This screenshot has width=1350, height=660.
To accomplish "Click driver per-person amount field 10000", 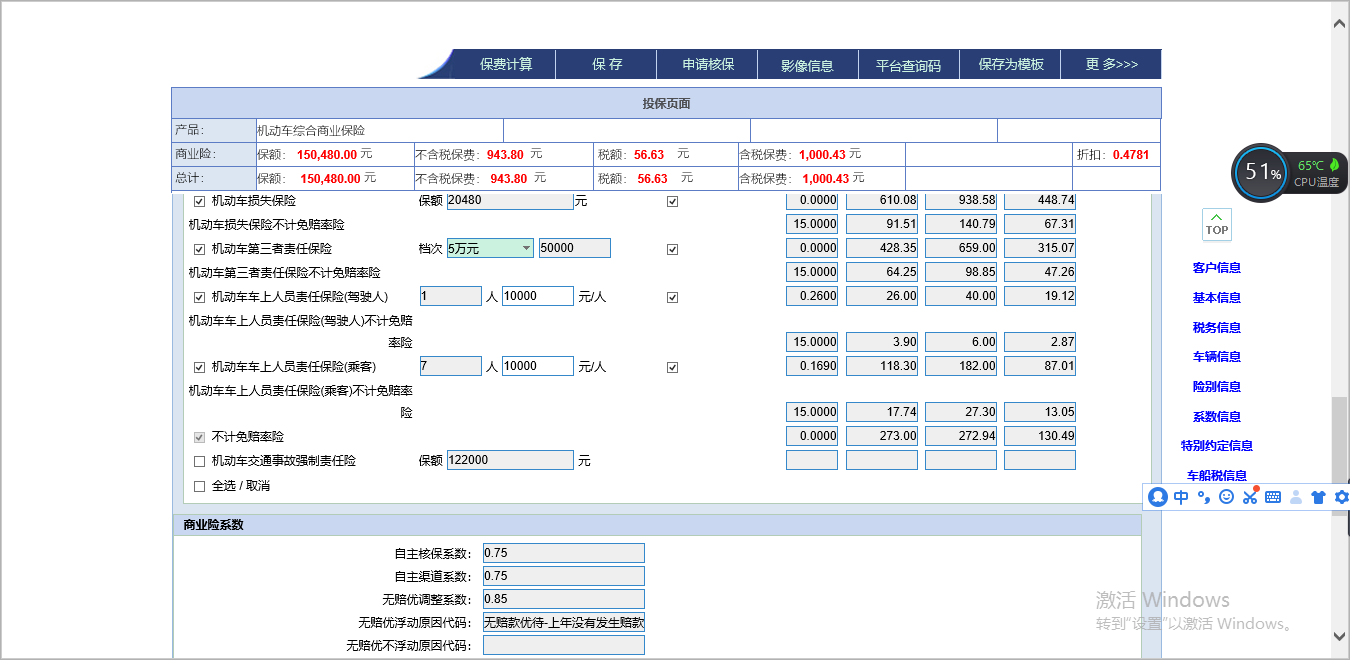I will click(538, 296).
